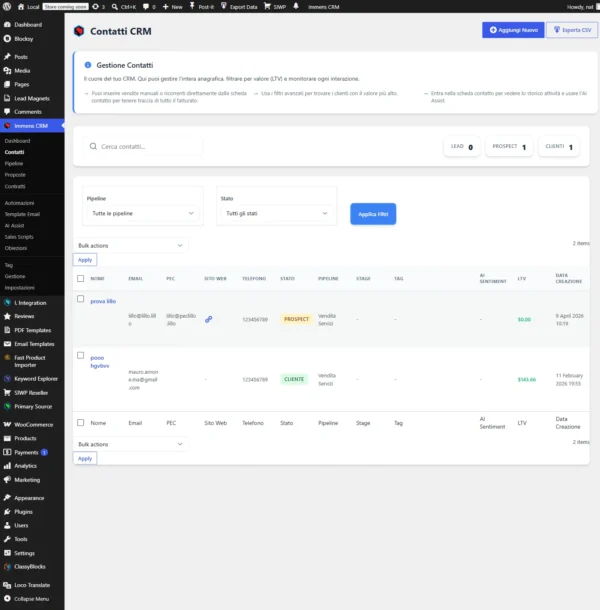This screenshot has width=600, height=610.
Task: Open Pipeline submenu item in sidebar
Action: [14, 163]
